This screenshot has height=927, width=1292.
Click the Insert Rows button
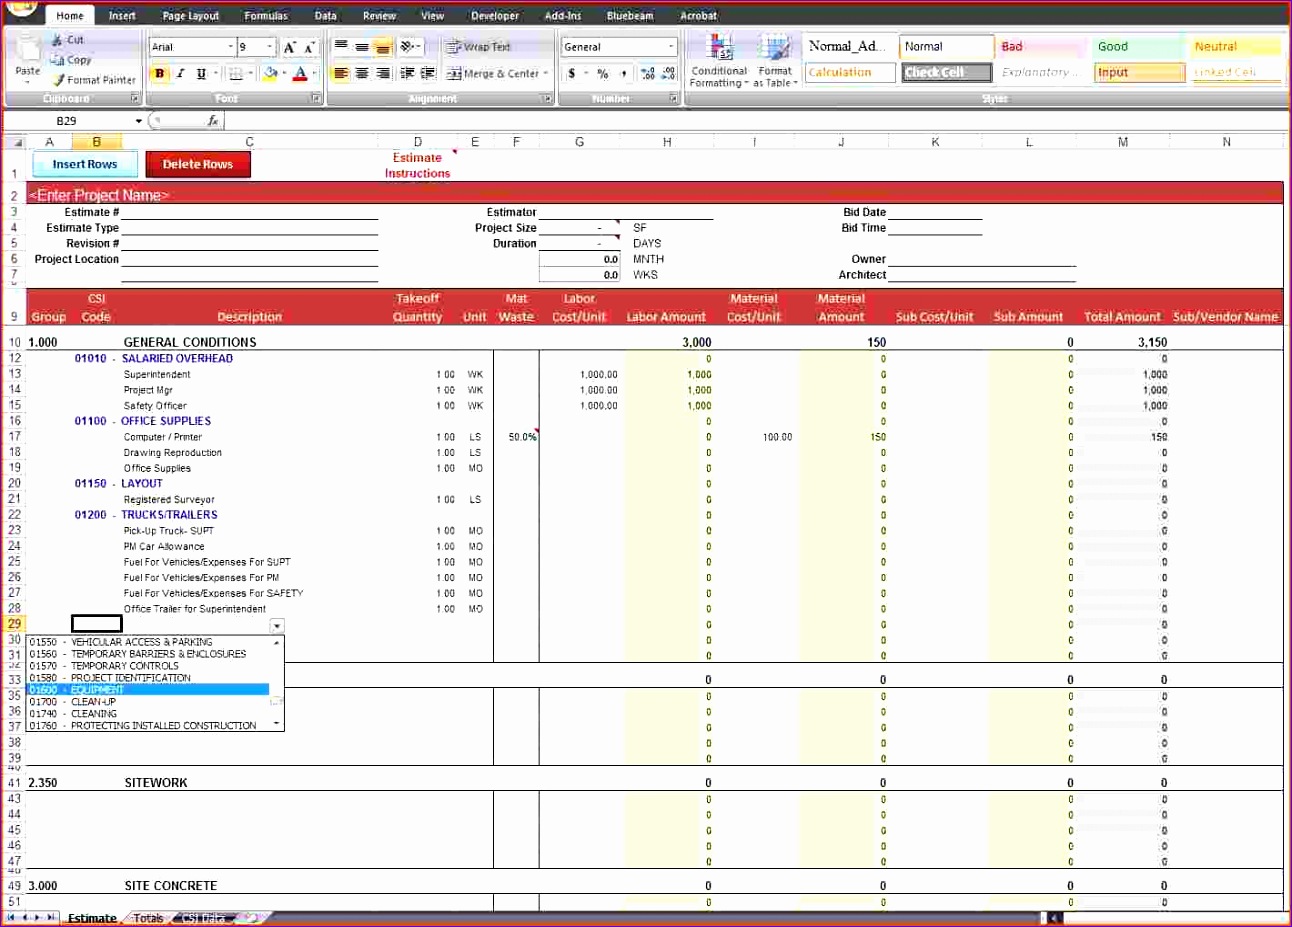click(84, 163)
